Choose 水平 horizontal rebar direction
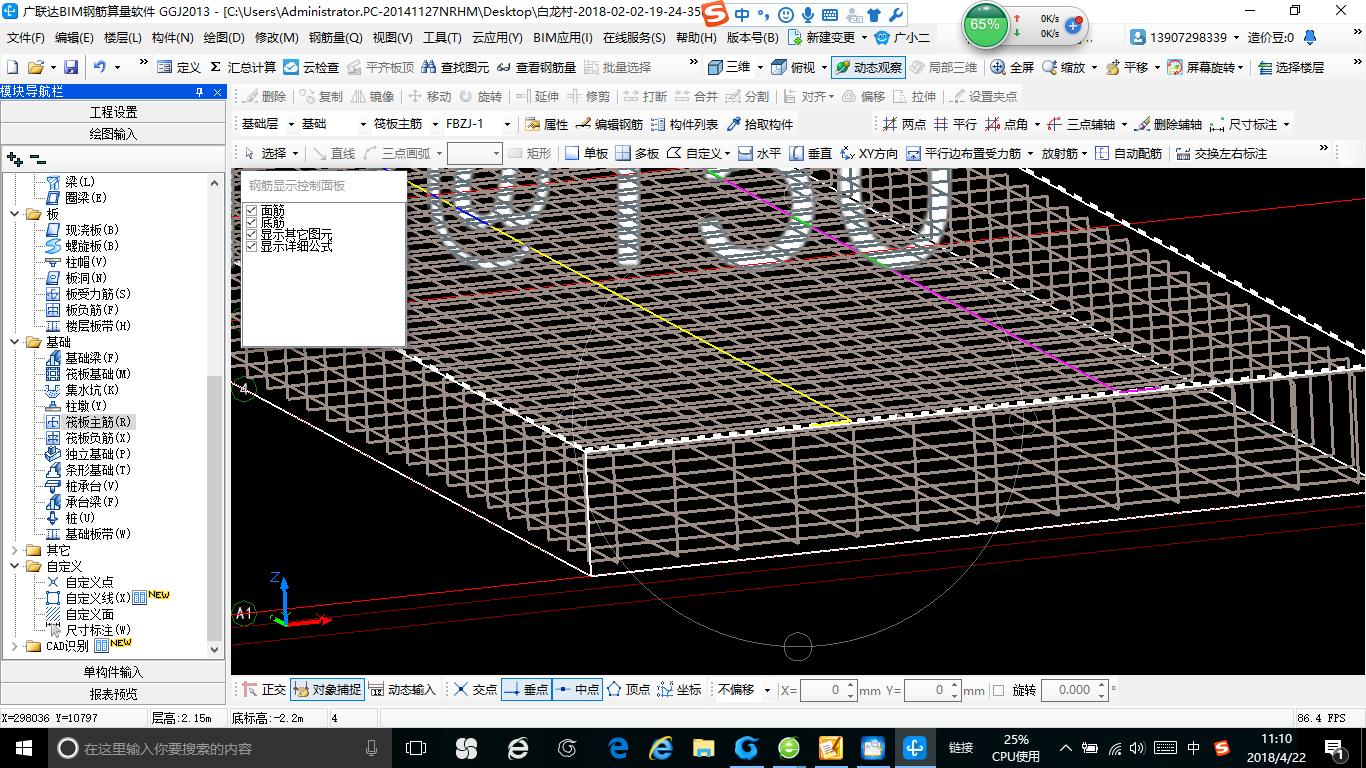Screen dimensions: 1366x768 tap(759, 154)
